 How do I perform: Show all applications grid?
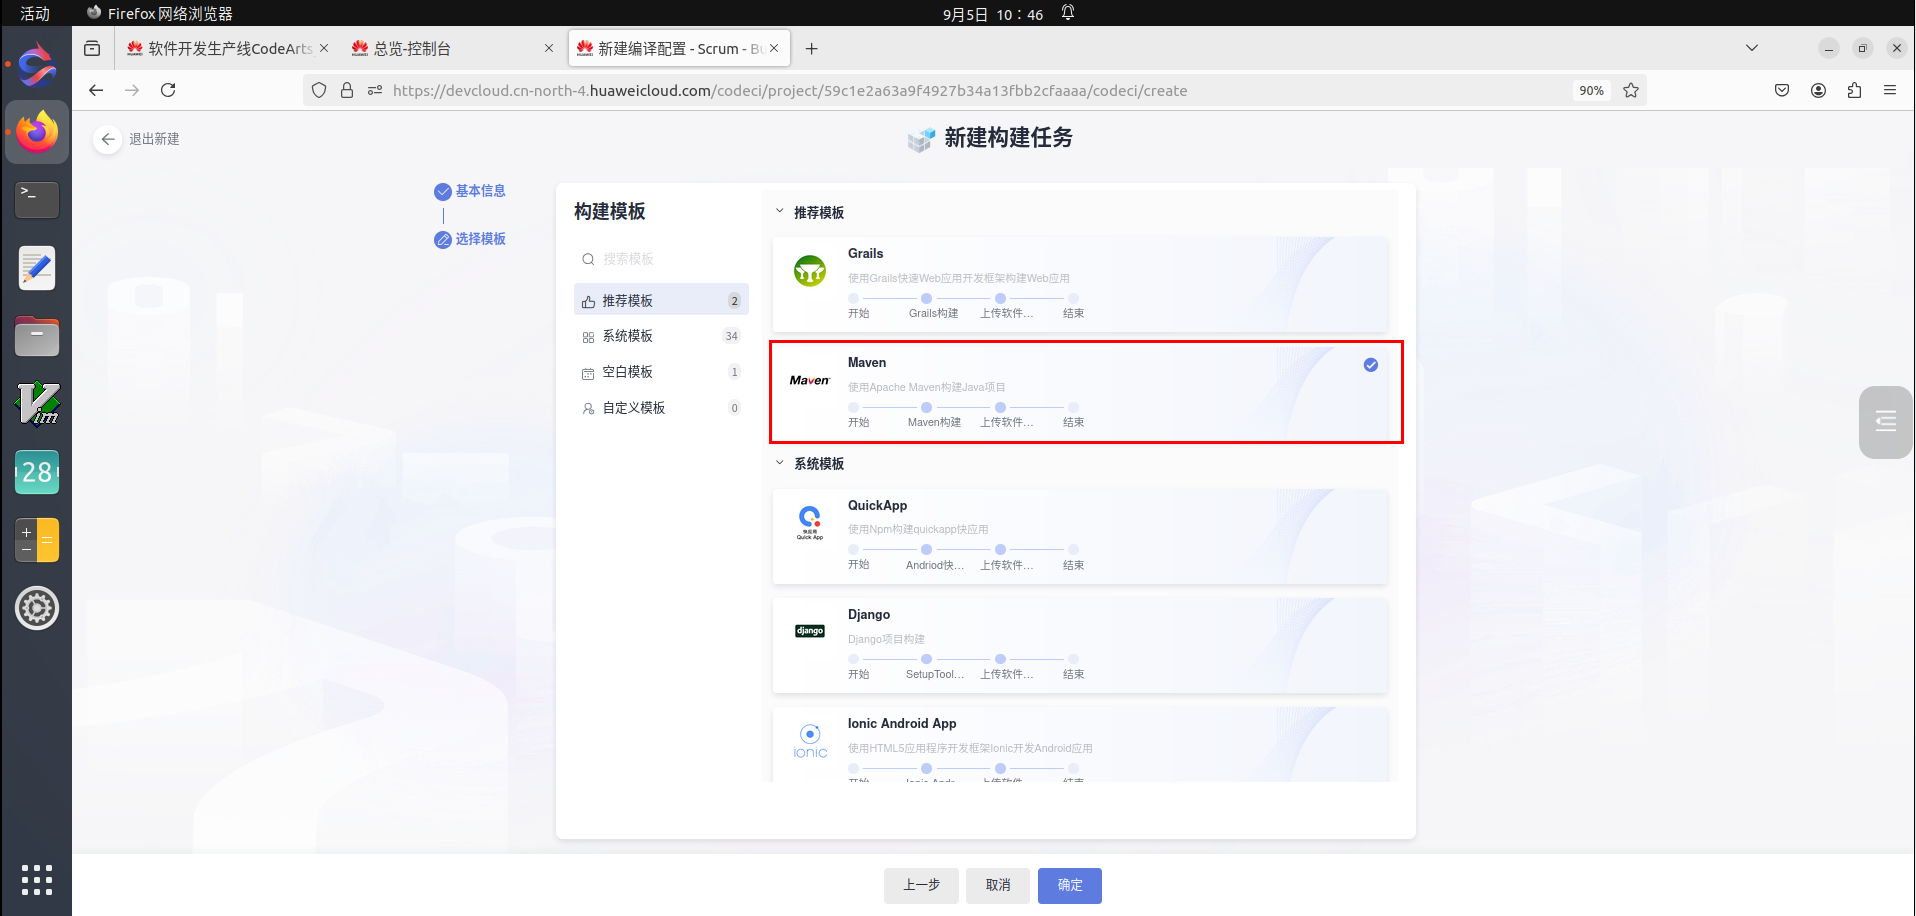coord(37,880)
